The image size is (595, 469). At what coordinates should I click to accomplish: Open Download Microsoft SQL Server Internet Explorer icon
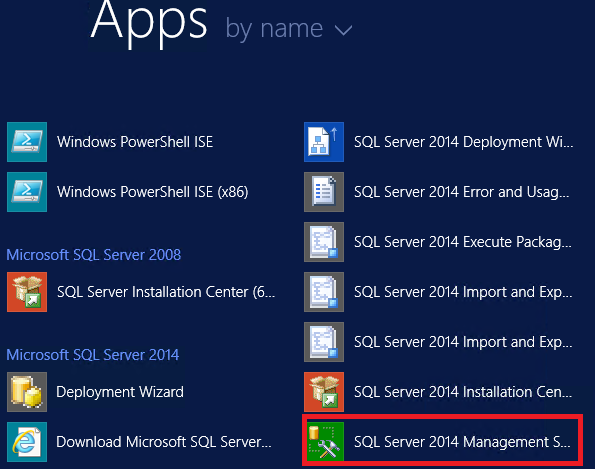click(27, 442)
